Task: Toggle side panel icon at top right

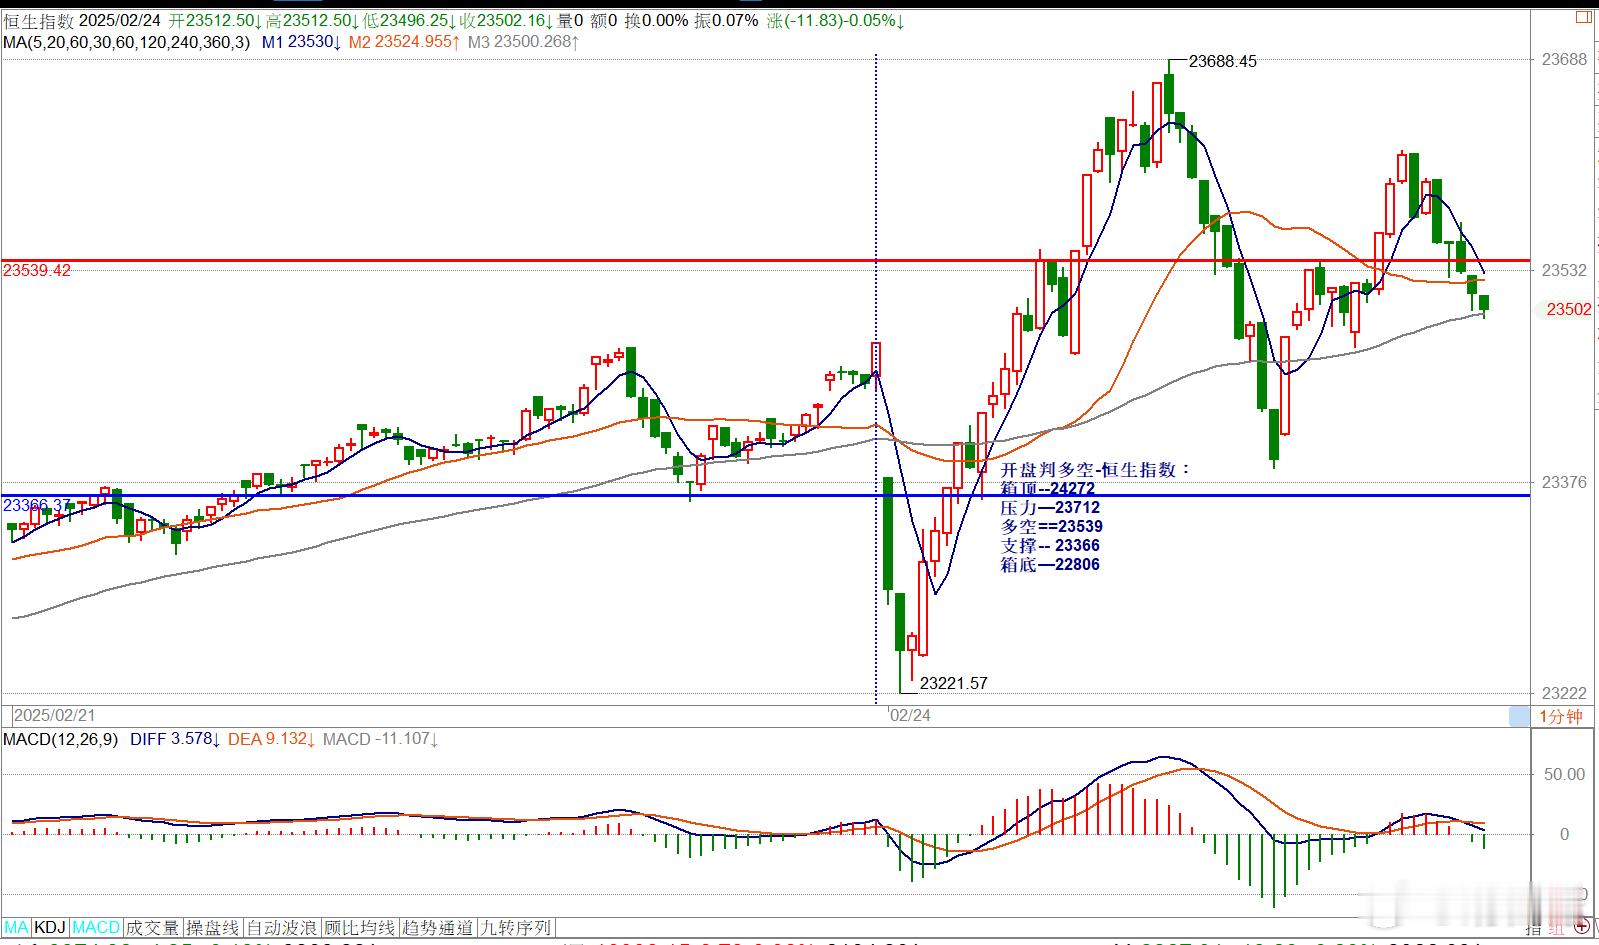Action: (1582, 16)
